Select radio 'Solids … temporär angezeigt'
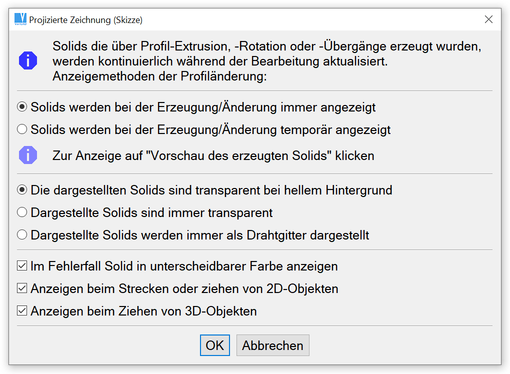 (x=22, y=129)
